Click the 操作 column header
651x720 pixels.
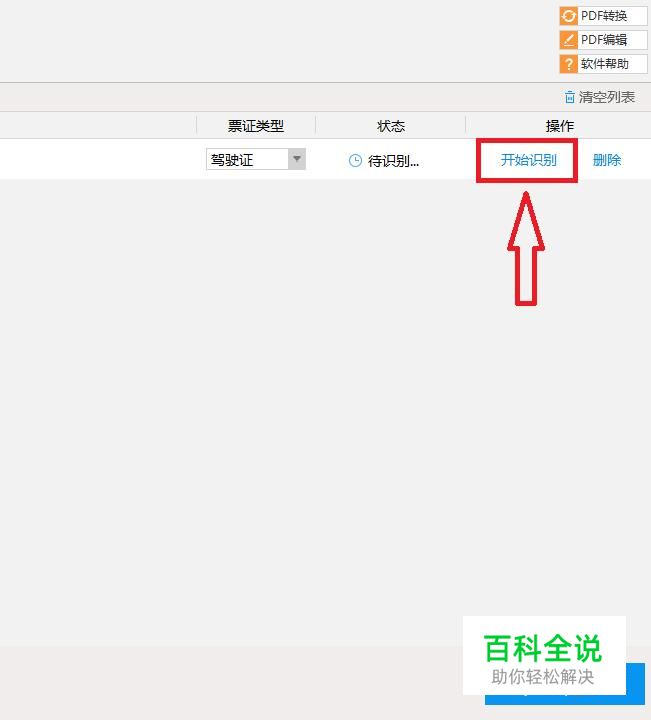point(560,126)
